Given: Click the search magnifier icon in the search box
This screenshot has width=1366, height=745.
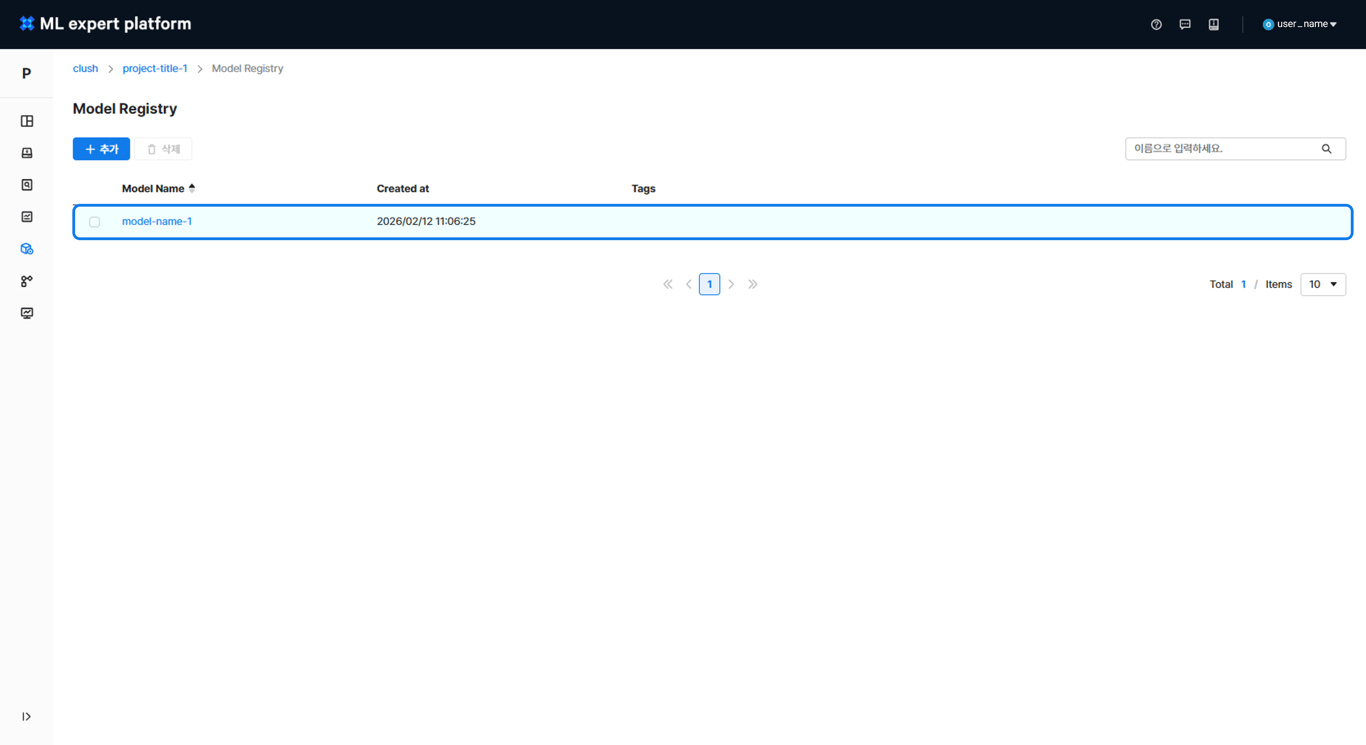Looking at the screenshot, I should coord(1327,149).
